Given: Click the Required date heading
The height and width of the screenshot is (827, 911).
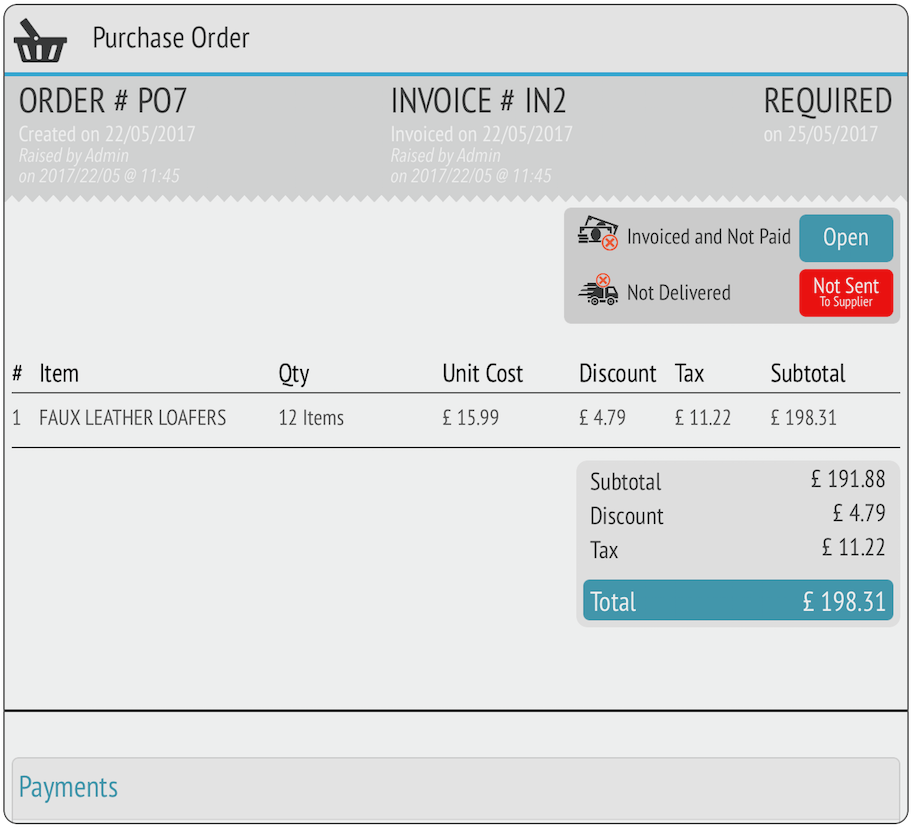Looking at the screenshot, I should [x=827, y=101].
